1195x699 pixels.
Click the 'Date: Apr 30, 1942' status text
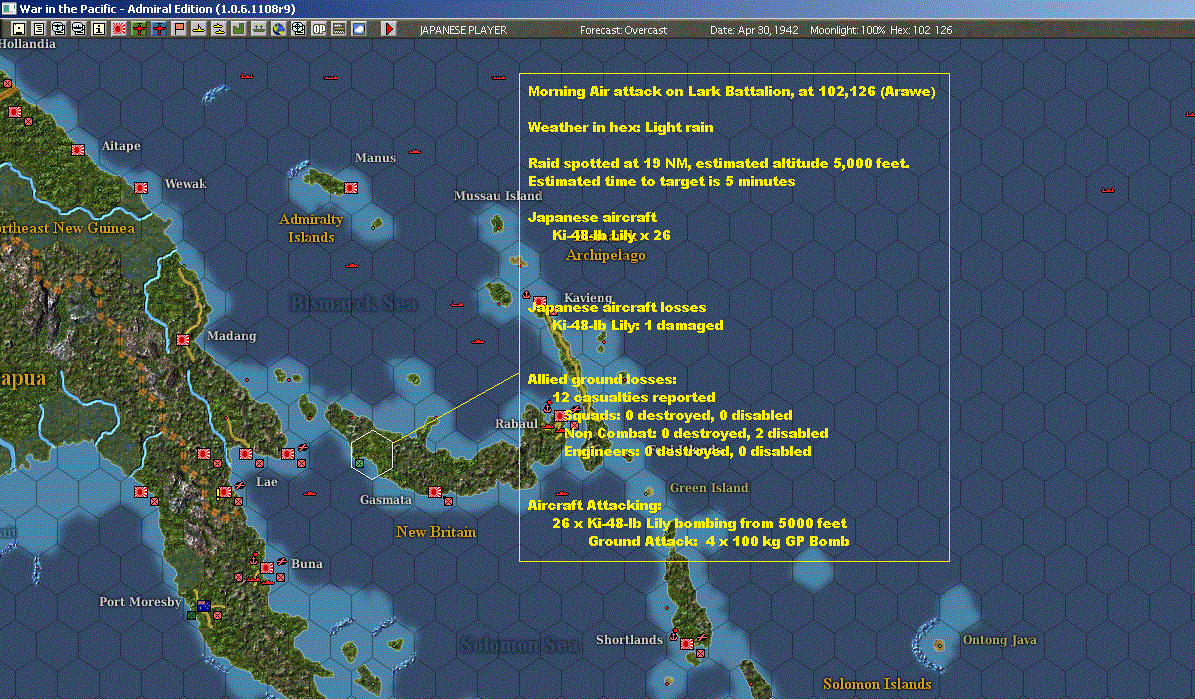(754, 30)
